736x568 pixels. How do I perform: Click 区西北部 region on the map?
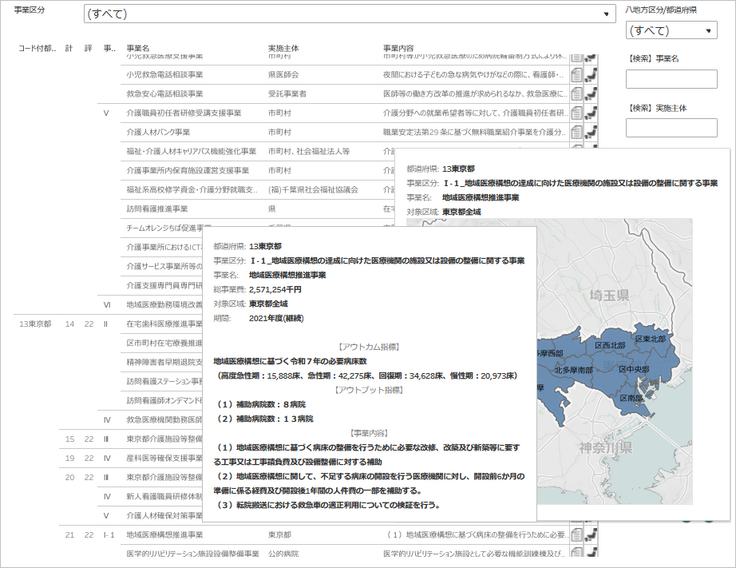tap(612, 344)
